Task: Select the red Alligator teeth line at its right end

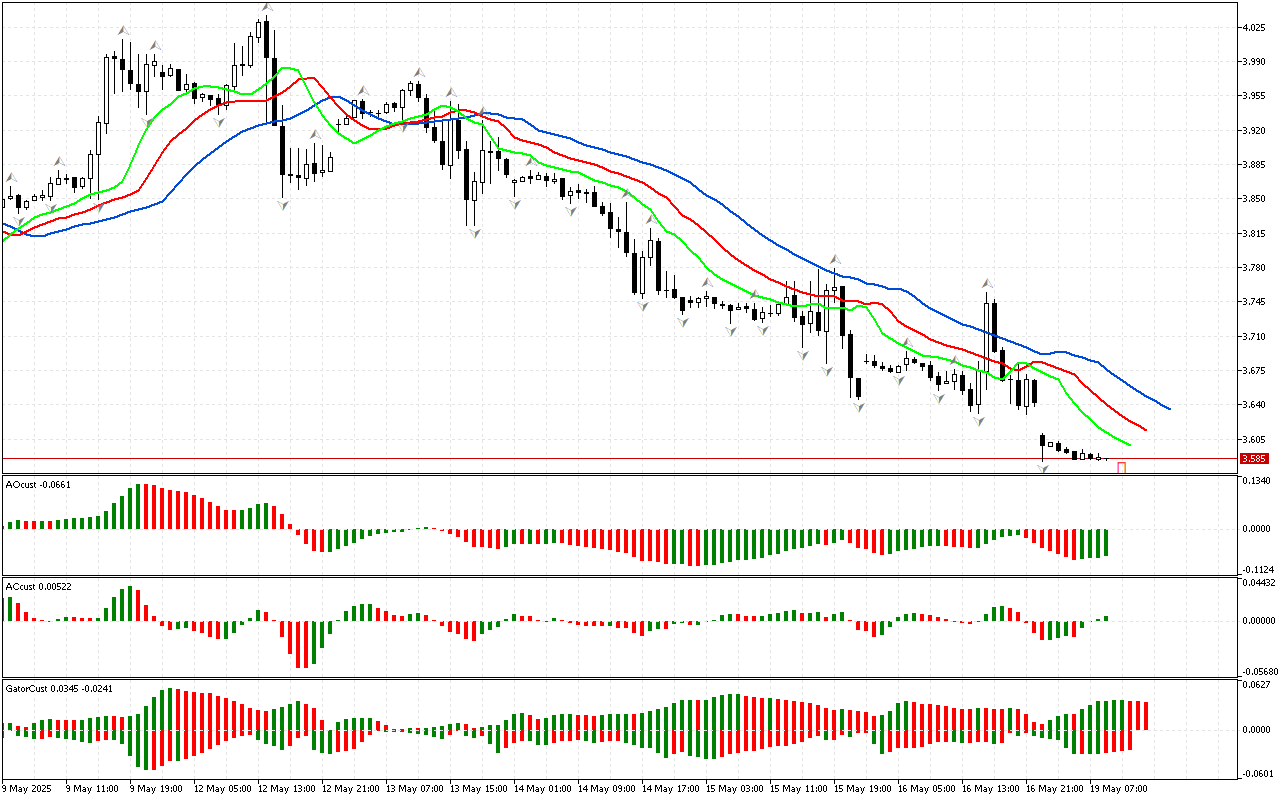Action: point(1144,430)
